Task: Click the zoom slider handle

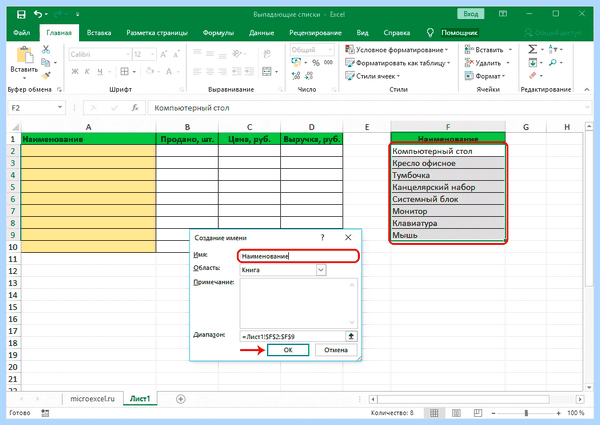Action: pos(526,413)
